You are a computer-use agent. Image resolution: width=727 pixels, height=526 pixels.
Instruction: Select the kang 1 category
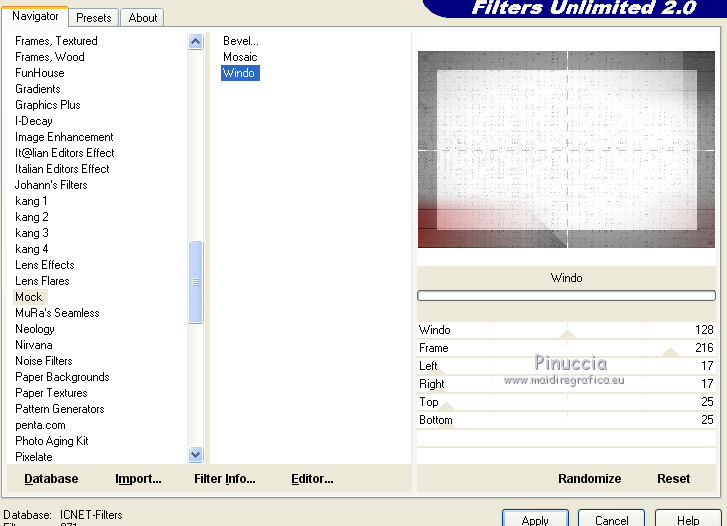pos(31,201)
